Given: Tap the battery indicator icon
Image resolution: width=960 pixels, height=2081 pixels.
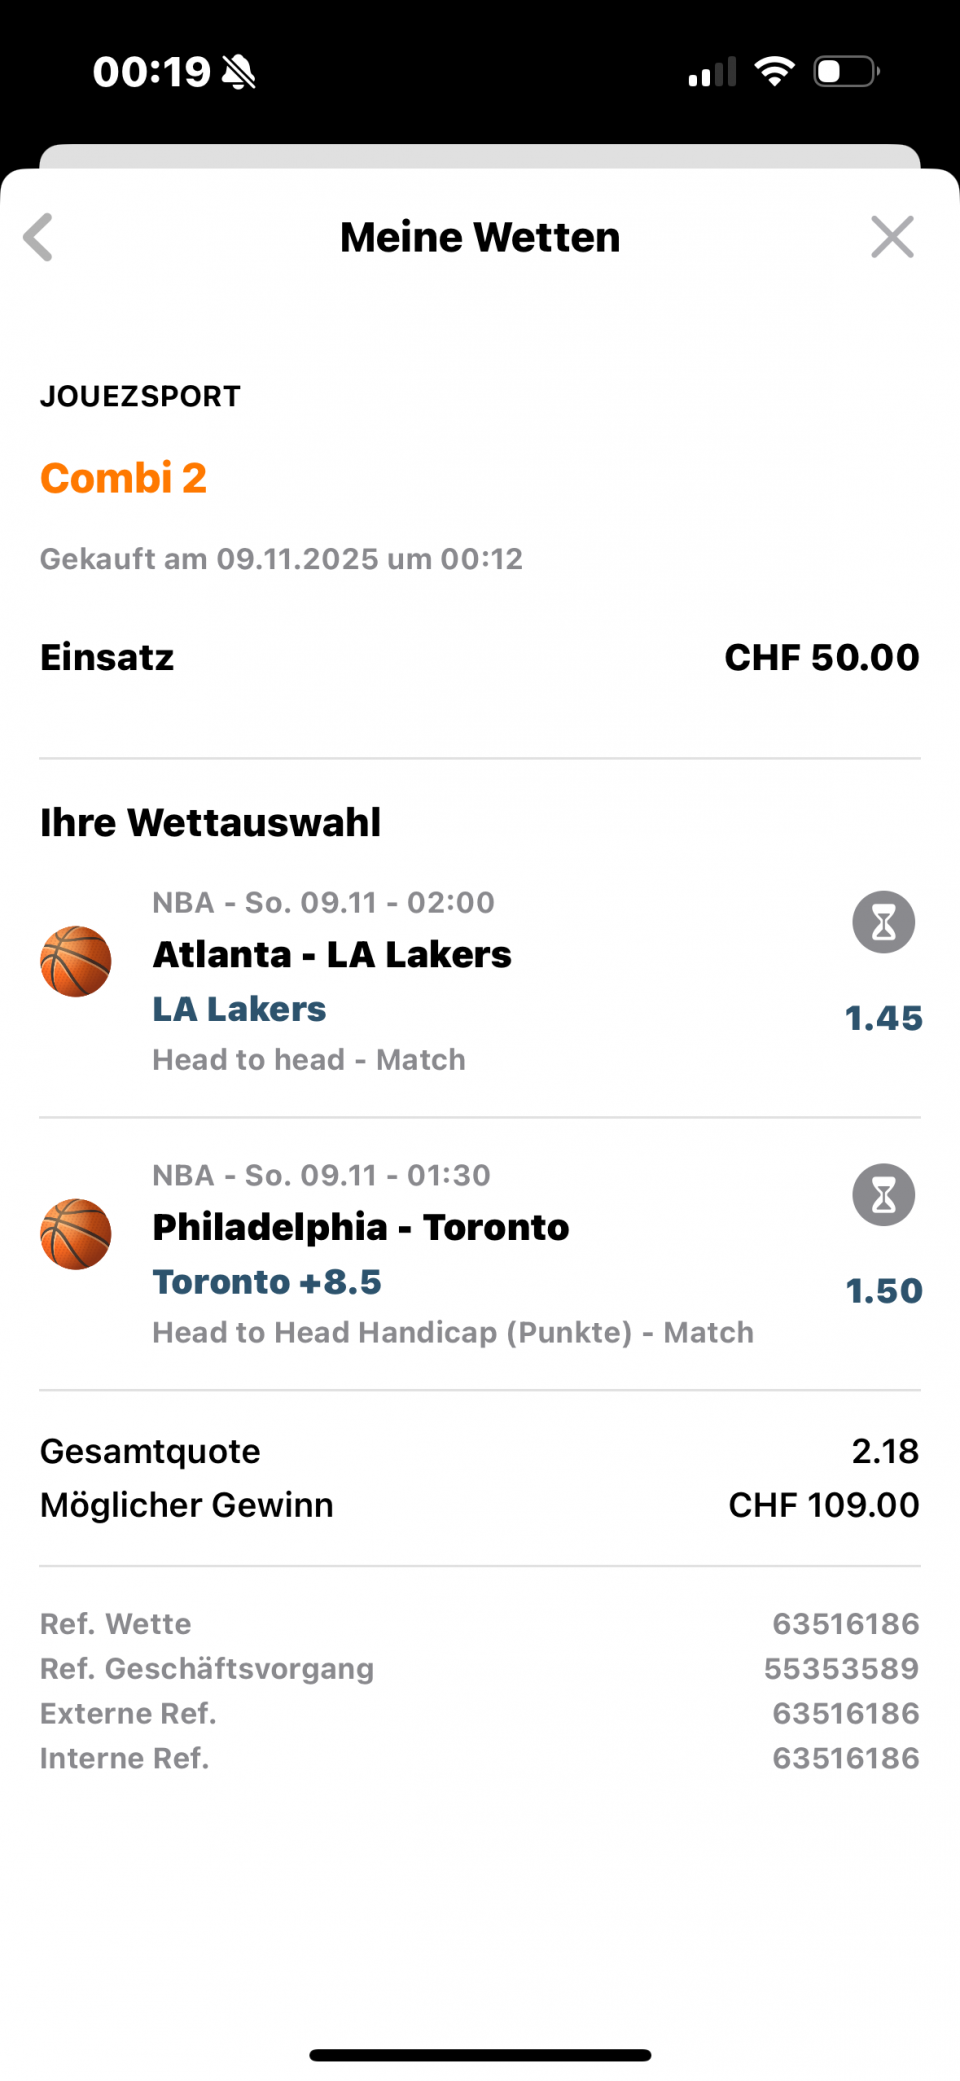Looking at the screenshot, I should (846, 72).
